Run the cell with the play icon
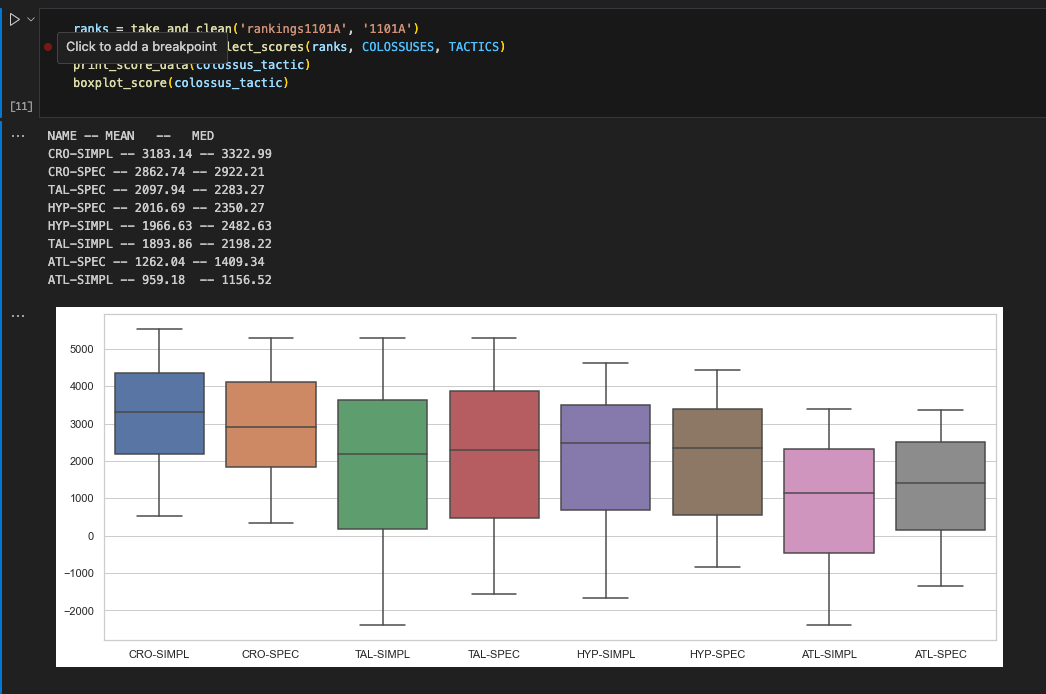The width and height of the screenshot is (1046, 694). [x=14, y=20]
